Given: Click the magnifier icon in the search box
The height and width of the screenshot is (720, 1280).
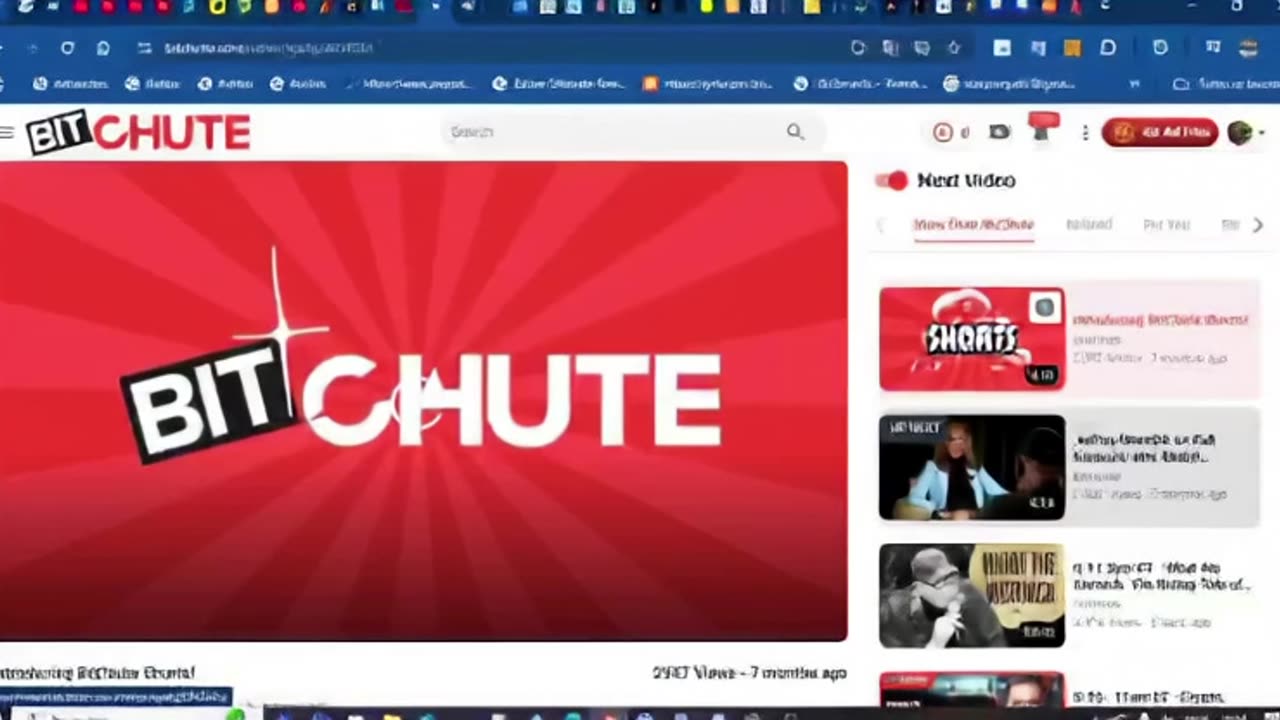Looking at the screenshot, I should [795, 131].
